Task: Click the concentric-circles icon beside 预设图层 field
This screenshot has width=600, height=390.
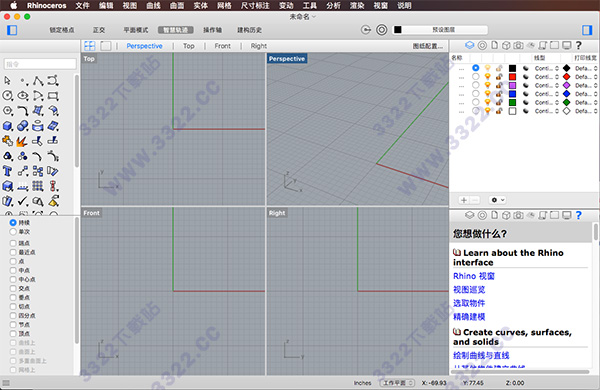Action: point(382,30)
